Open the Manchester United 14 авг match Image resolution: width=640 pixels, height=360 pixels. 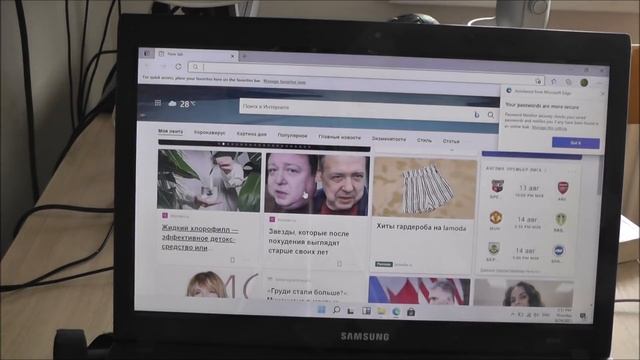pyautogui.click(x=527, y=222)
